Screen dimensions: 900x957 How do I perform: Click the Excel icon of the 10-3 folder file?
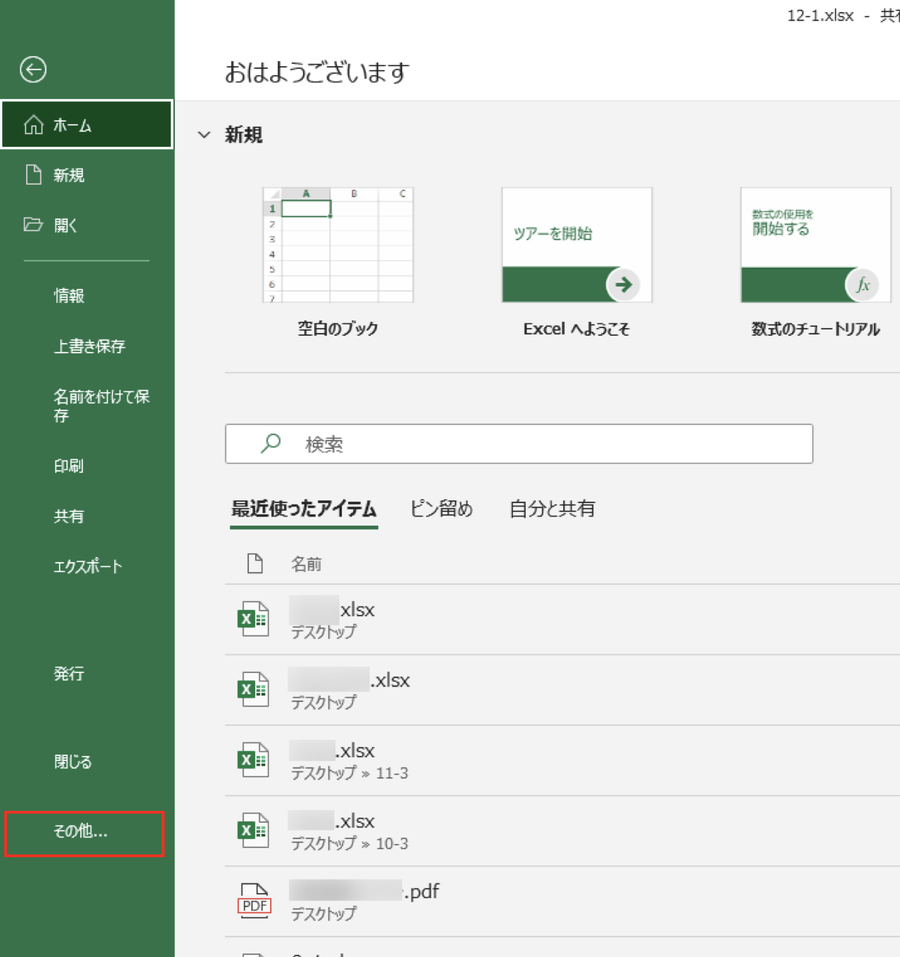pyautogui.click(x=253, y=830)
